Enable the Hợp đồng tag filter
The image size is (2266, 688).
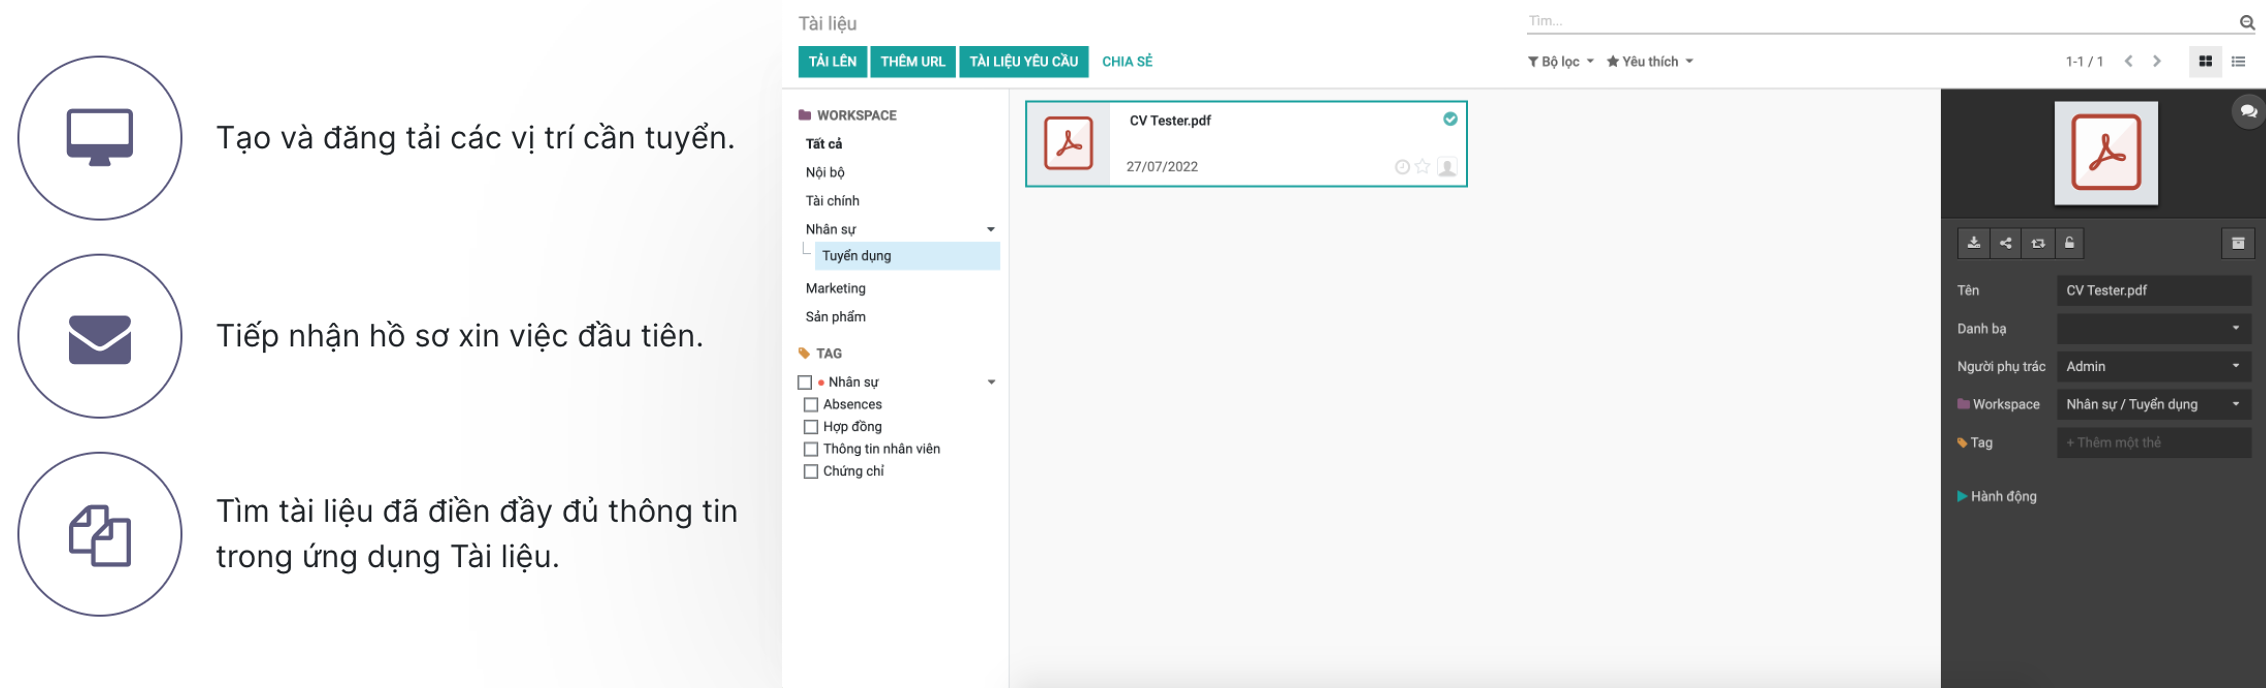[x=811, y=427]
